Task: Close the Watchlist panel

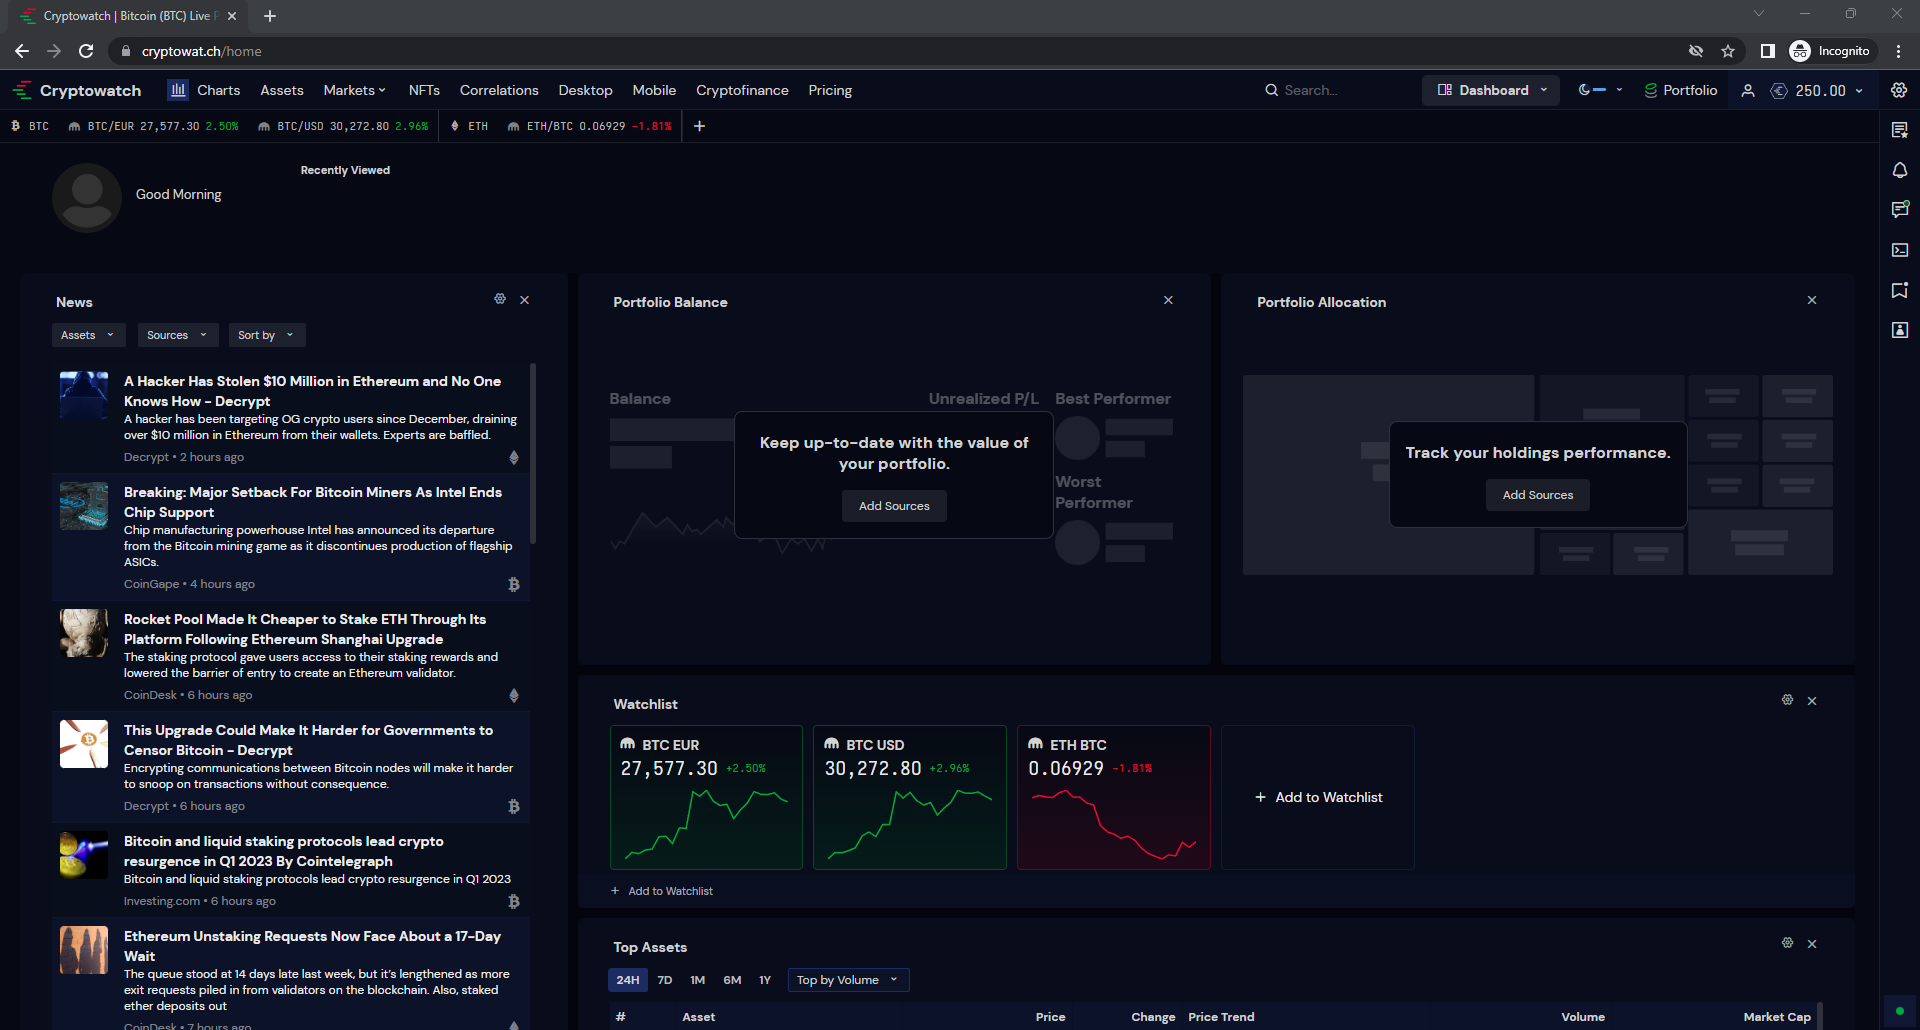Action: click(1812, 701)
